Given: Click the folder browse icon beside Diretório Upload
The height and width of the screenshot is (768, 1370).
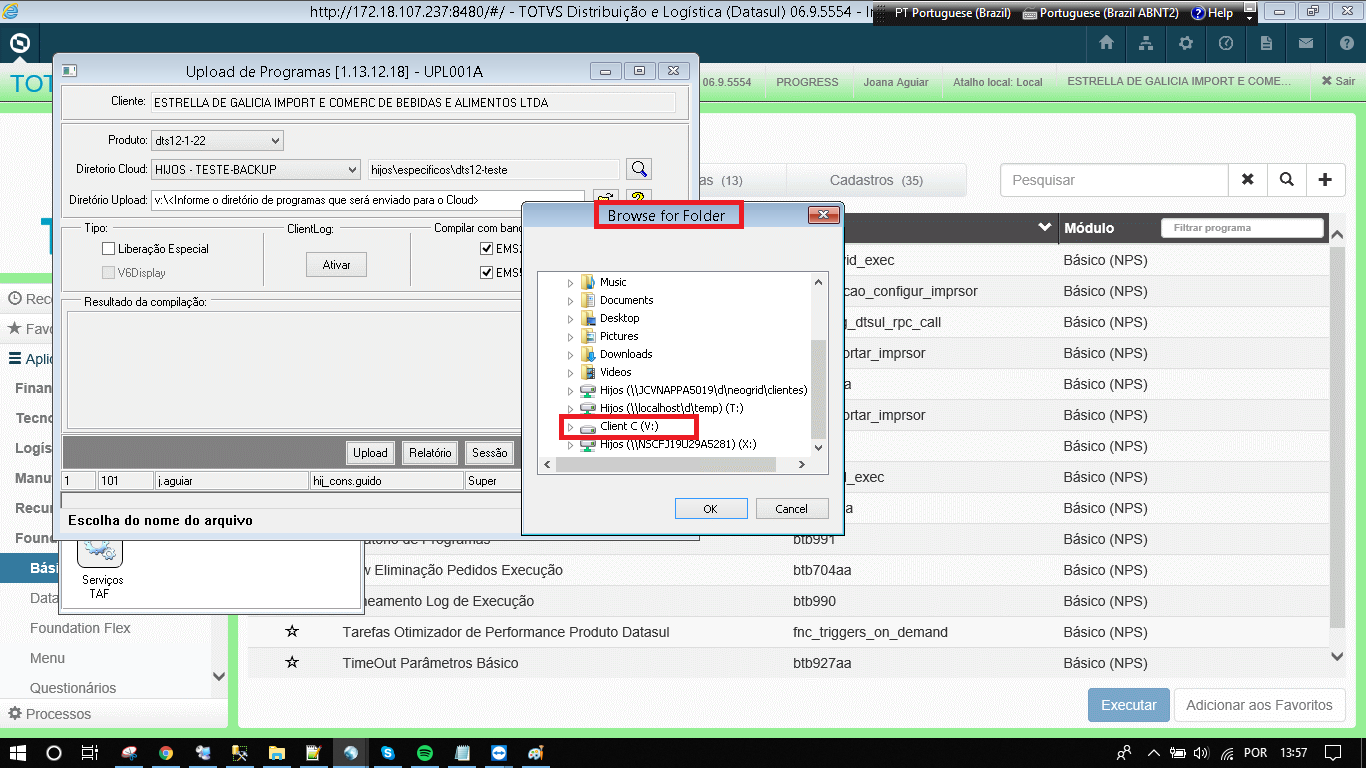Looking at the screenshot, I should pos(606,199).
